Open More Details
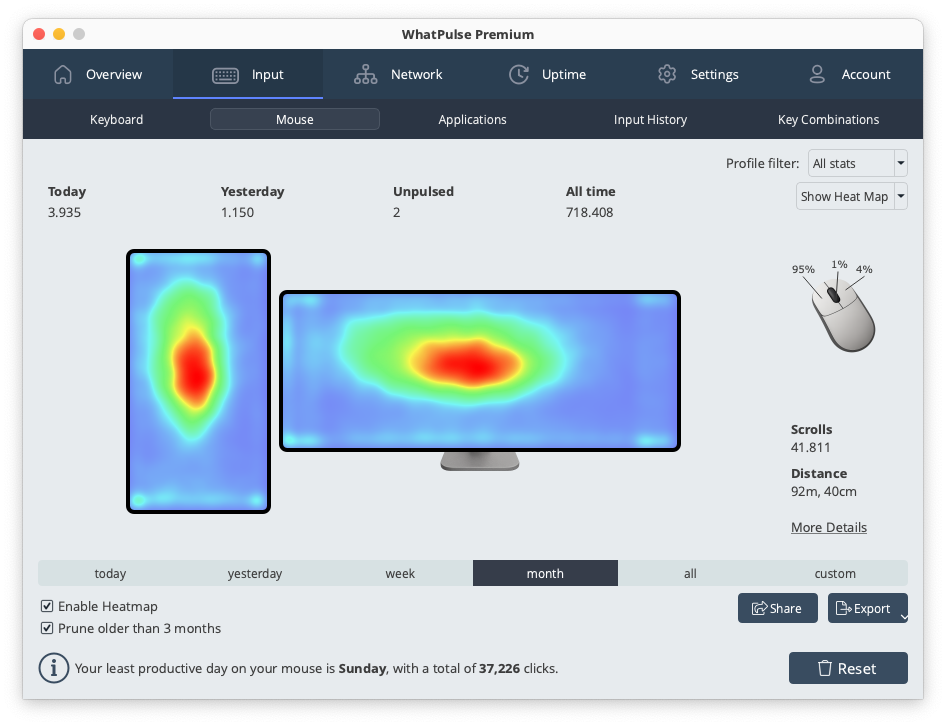Screen dimensions: 946x726 [828, 527]
